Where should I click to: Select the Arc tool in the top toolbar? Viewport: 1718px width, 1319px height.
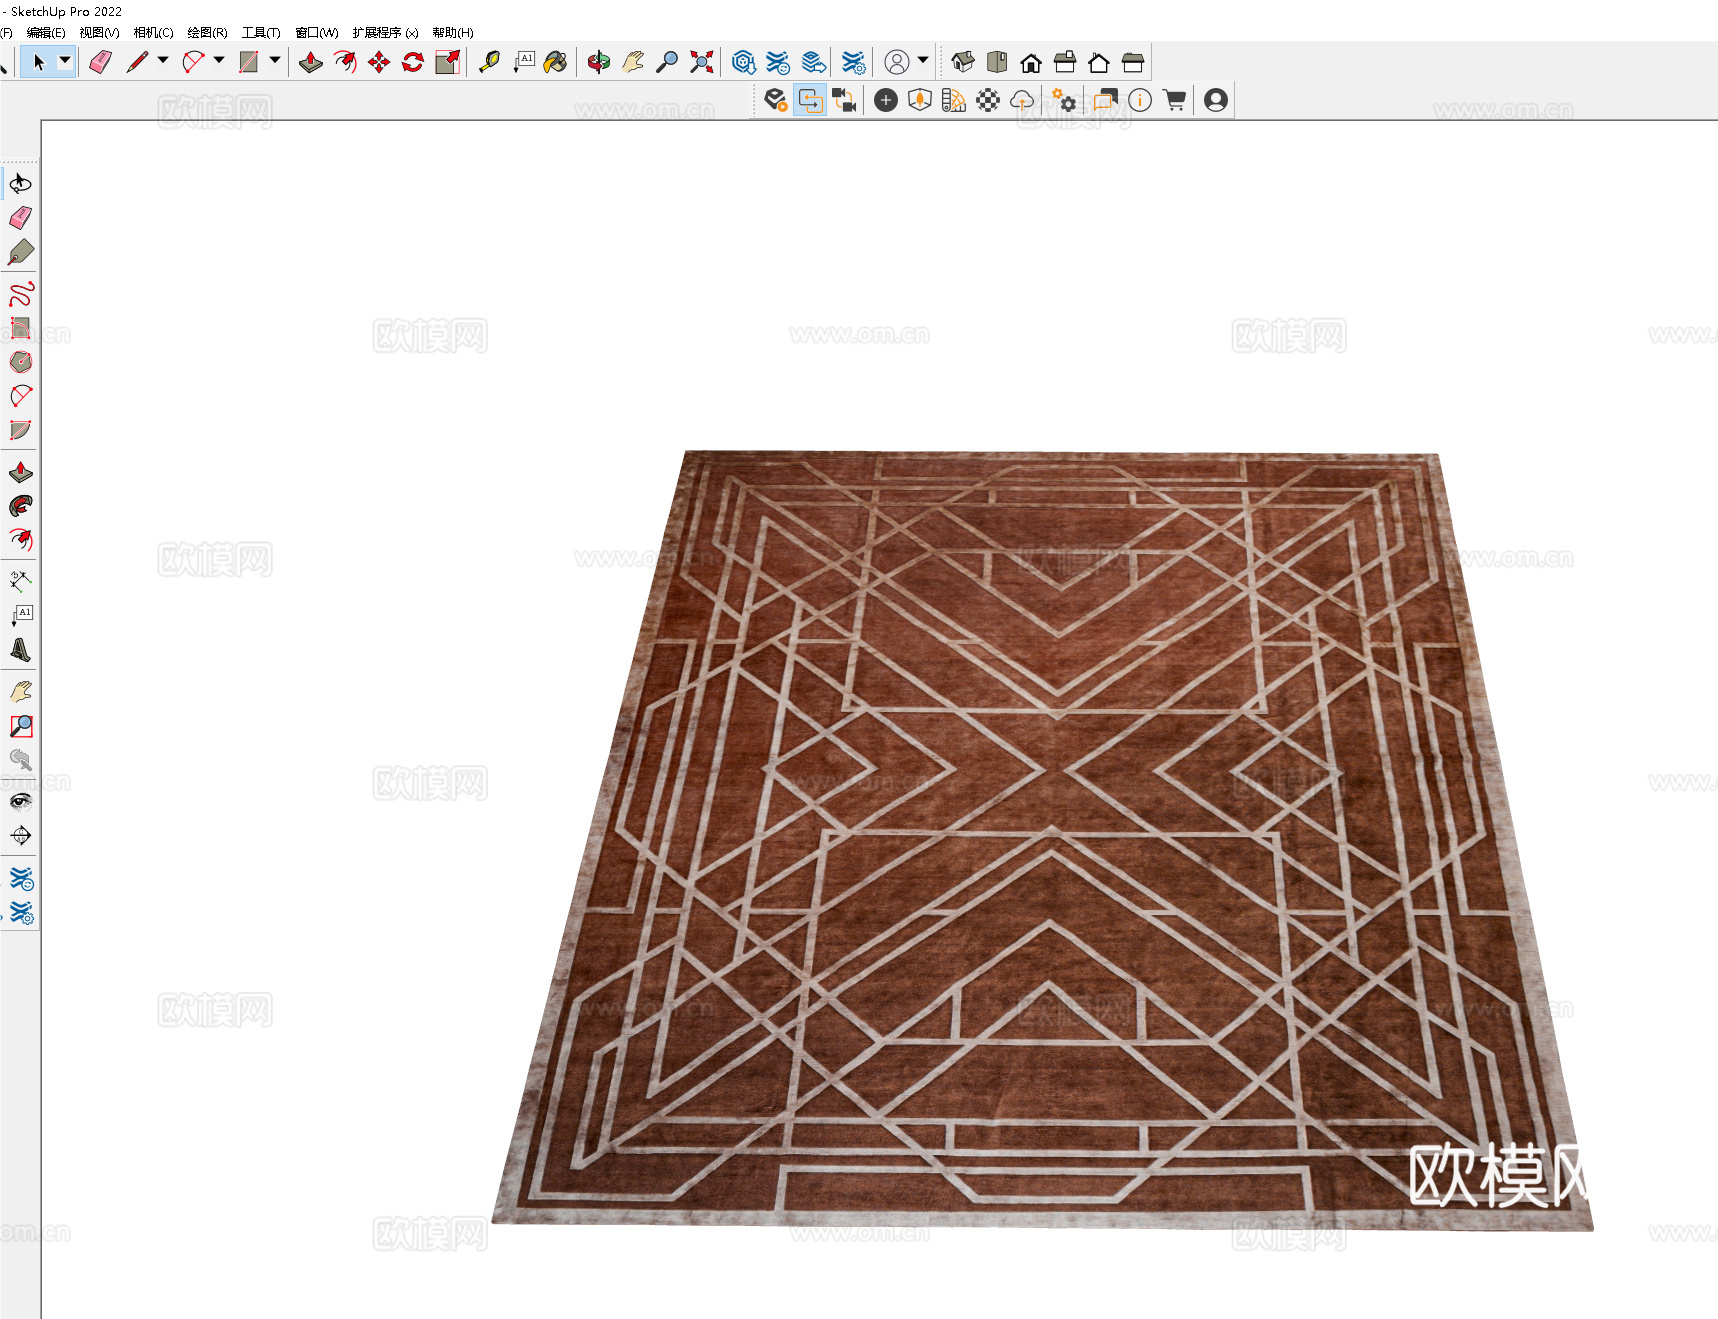pyautogui.click(x=193, y=62)
